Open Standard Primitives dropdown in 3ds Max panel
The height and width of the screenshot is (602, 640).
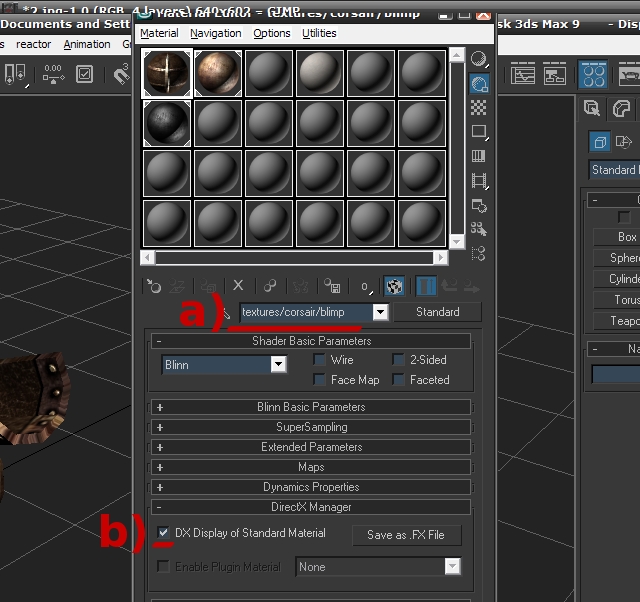(x=614, y=170)
